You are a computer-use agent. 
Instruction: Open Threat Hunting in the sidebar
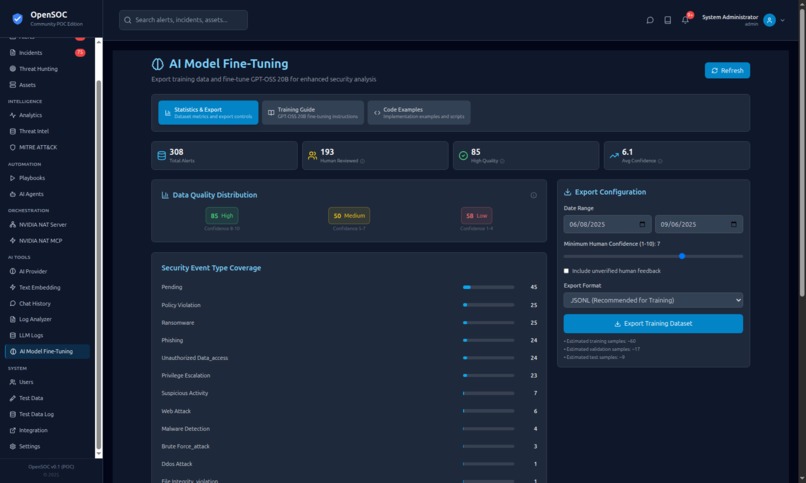tap(47, 69)
